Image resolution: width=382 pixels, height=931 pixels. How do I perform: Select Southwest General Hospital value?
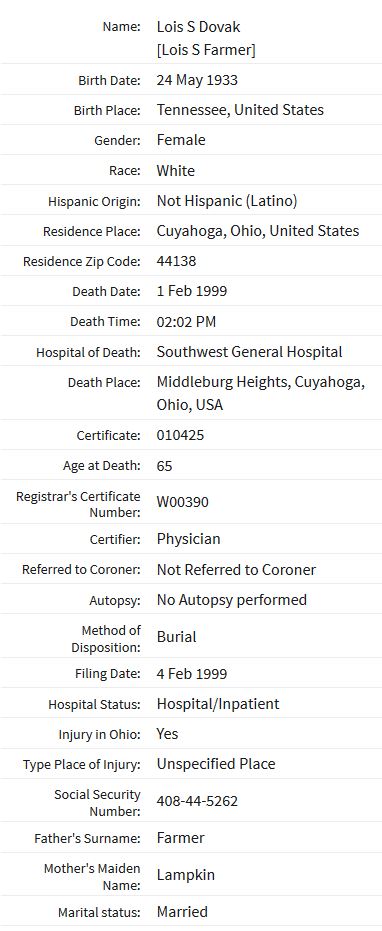click(250, 352)
